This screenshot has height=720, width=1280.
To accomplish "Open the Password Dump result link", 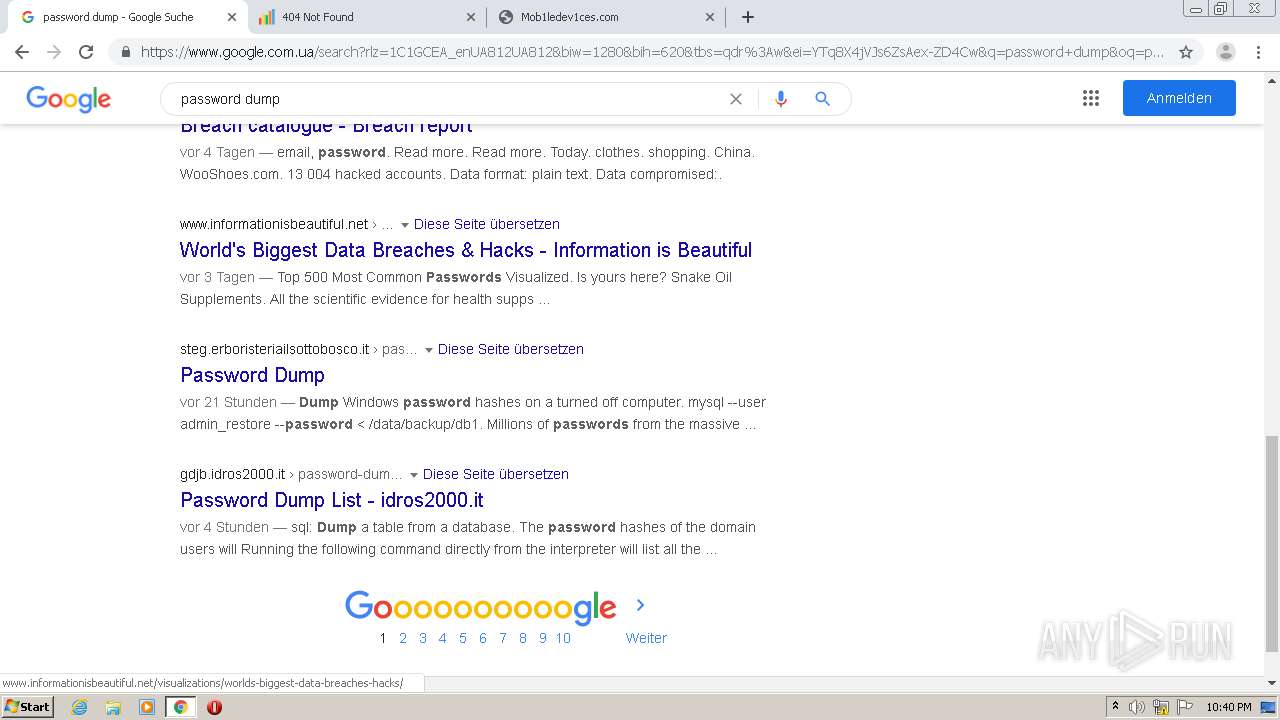I will (x=252, y=375).
